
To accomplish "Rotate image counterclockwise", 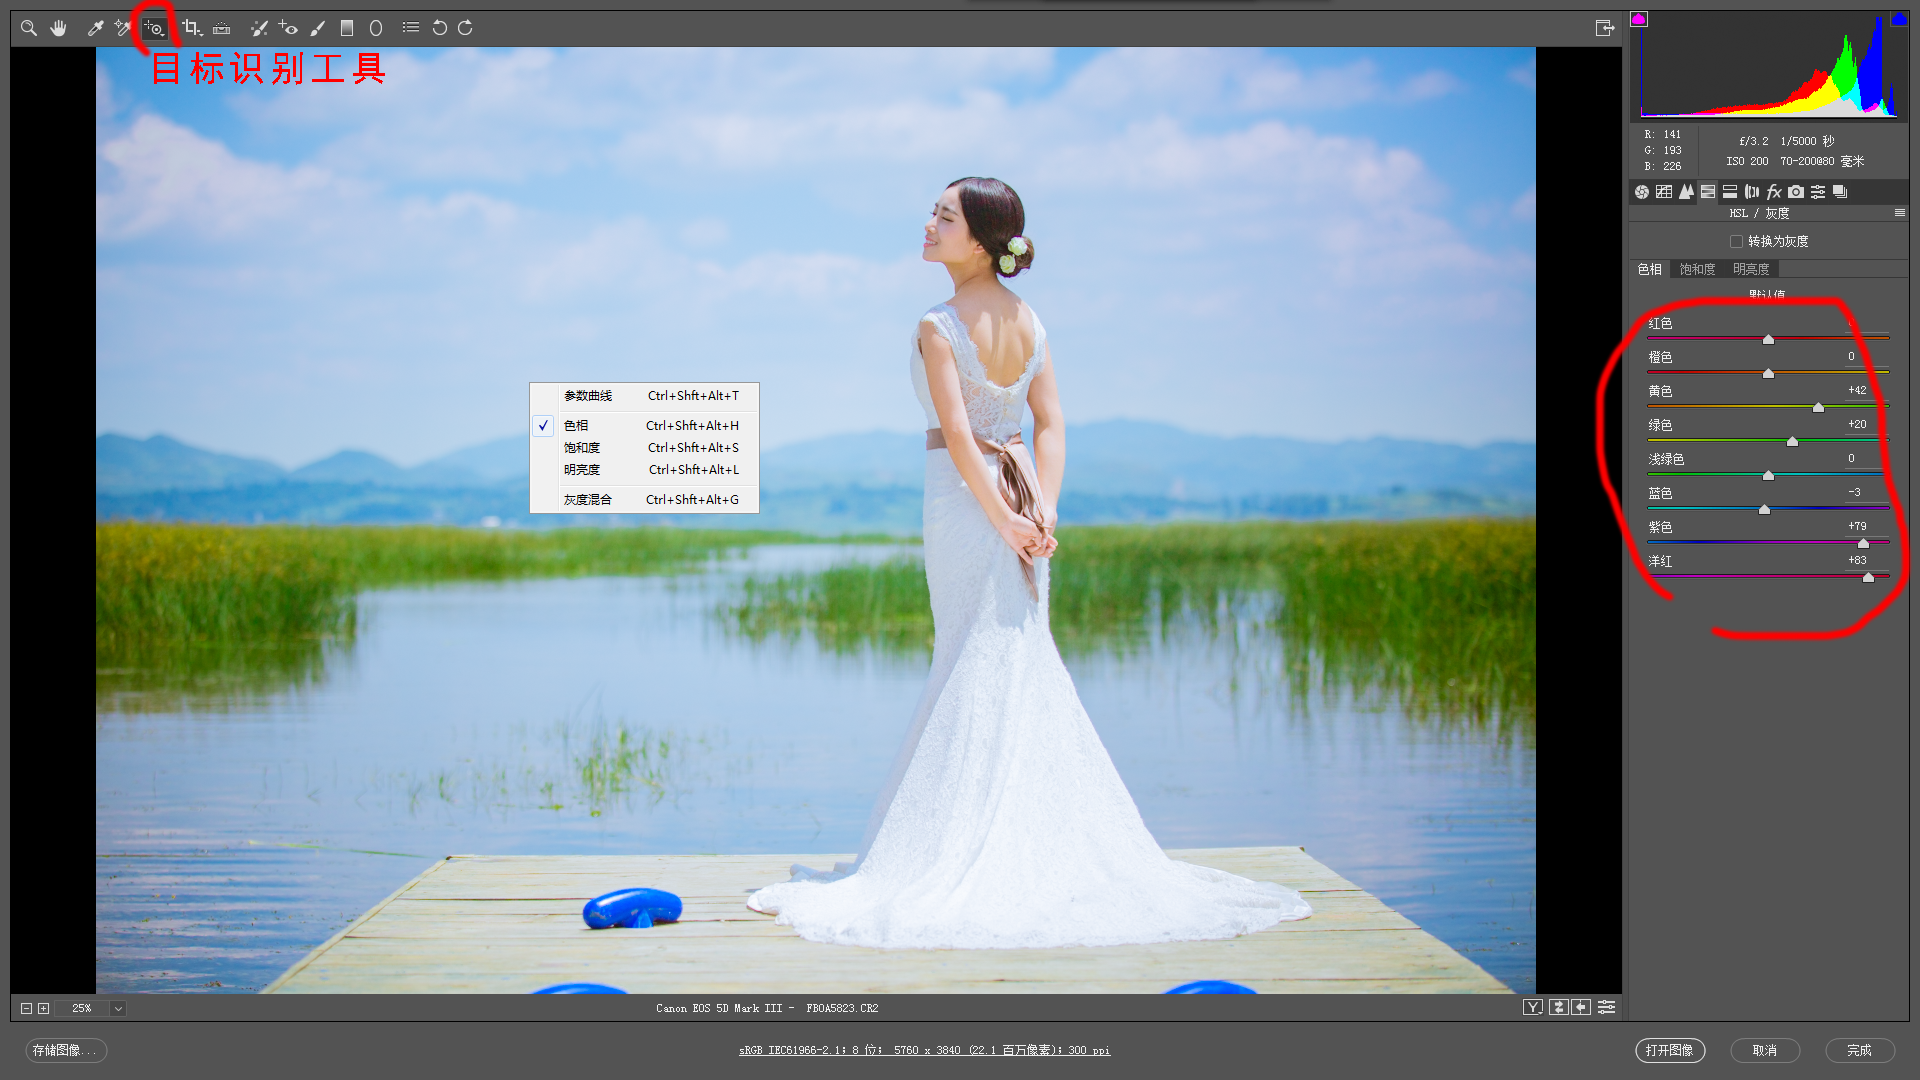I will pyautogui.click(x=440, y=28).
